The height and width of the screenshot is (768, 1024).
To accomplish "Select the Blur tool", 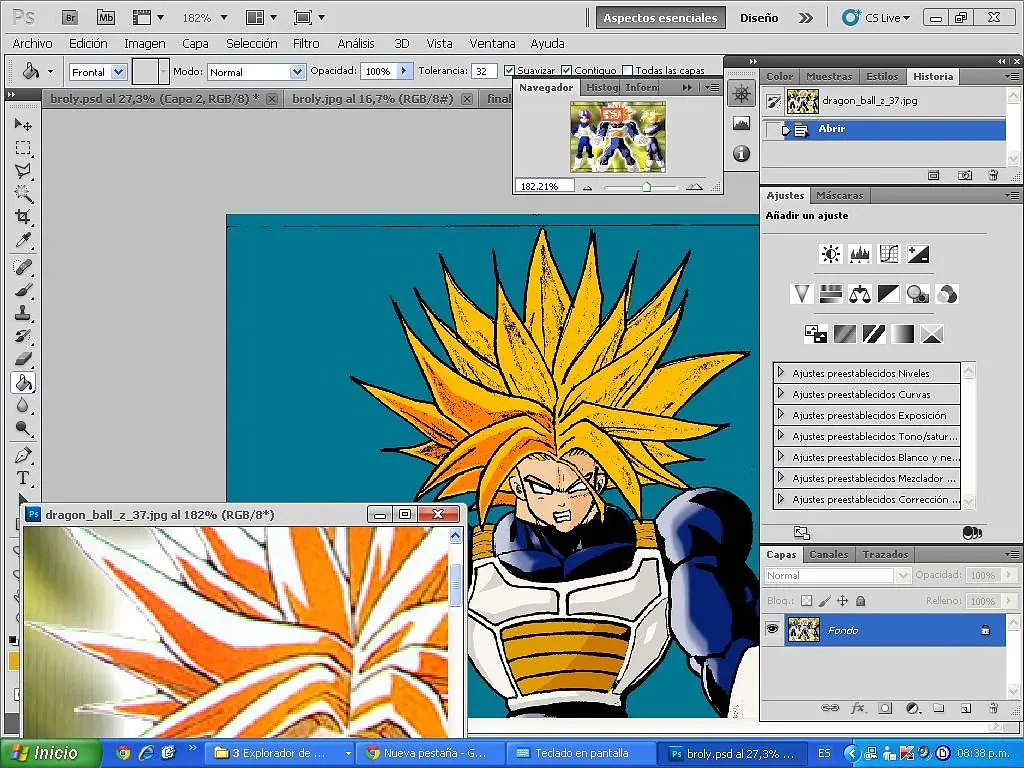I will point(23,406).
